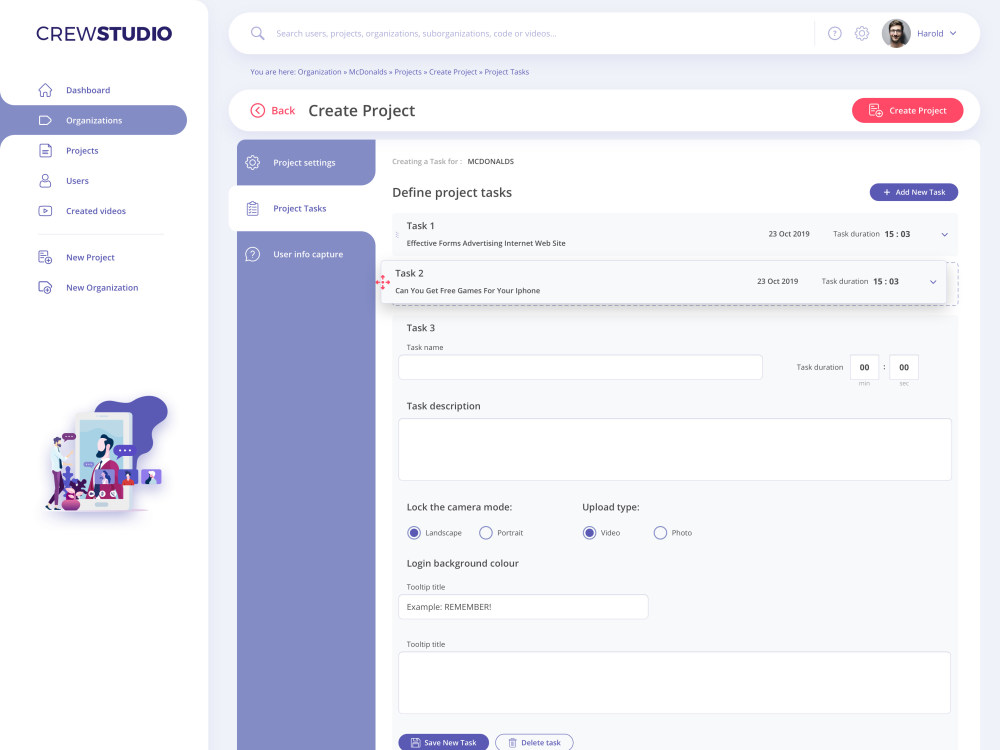Click the task duration seconds box
The image size is (1000, 750).
point(904,367)
